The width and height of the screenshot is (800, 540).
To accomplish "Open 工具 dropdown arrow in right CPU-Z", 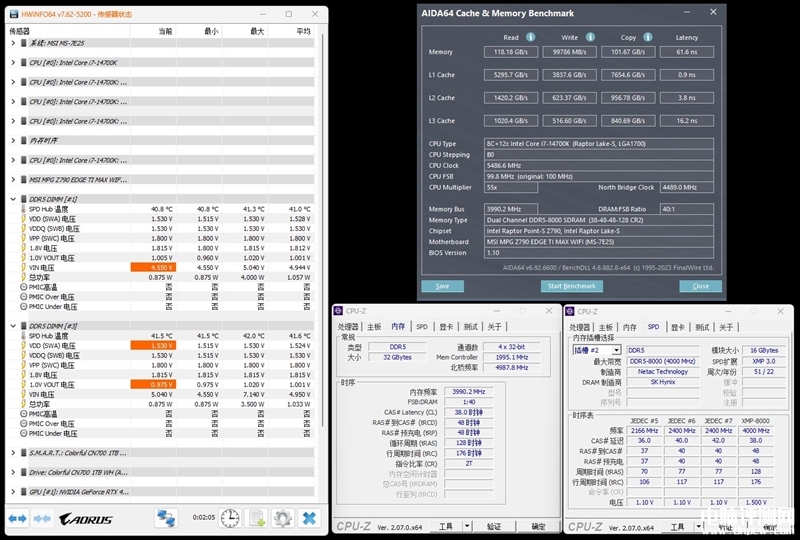I will click(x=698, y=526).
